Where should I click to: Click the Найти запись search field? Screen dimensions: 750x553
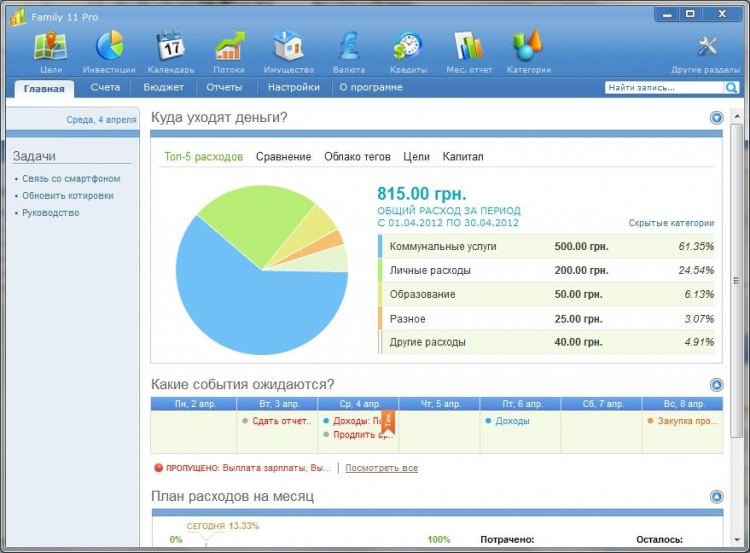664,88
